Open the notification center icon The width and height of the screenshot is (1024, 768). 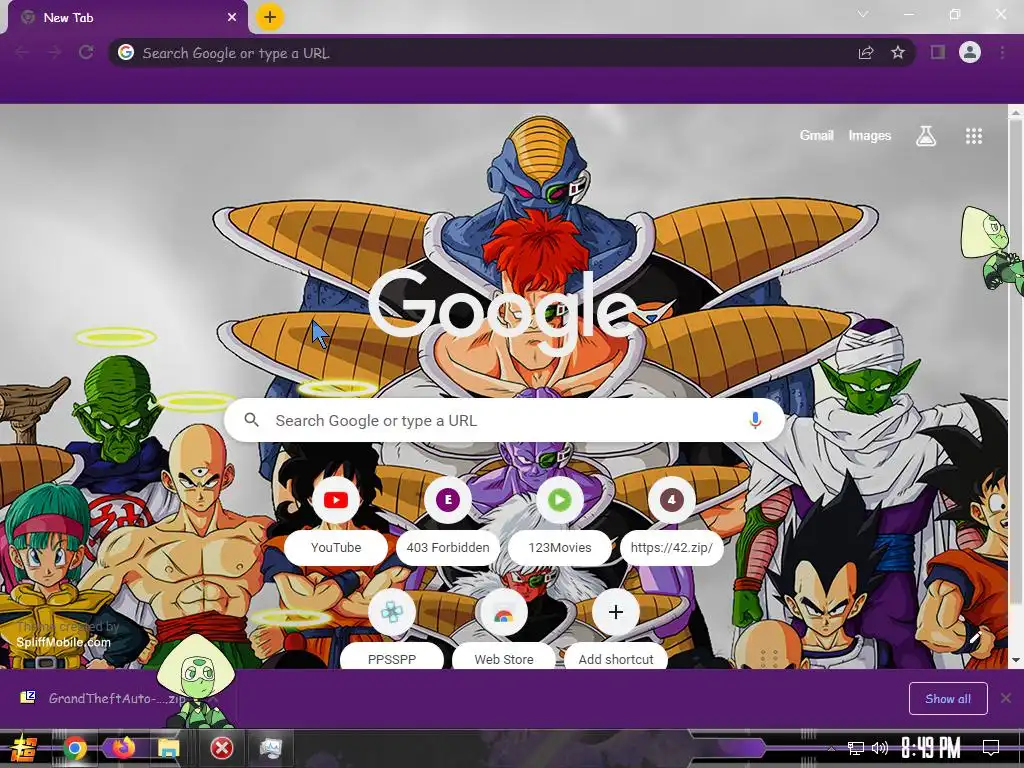(991, 748)
